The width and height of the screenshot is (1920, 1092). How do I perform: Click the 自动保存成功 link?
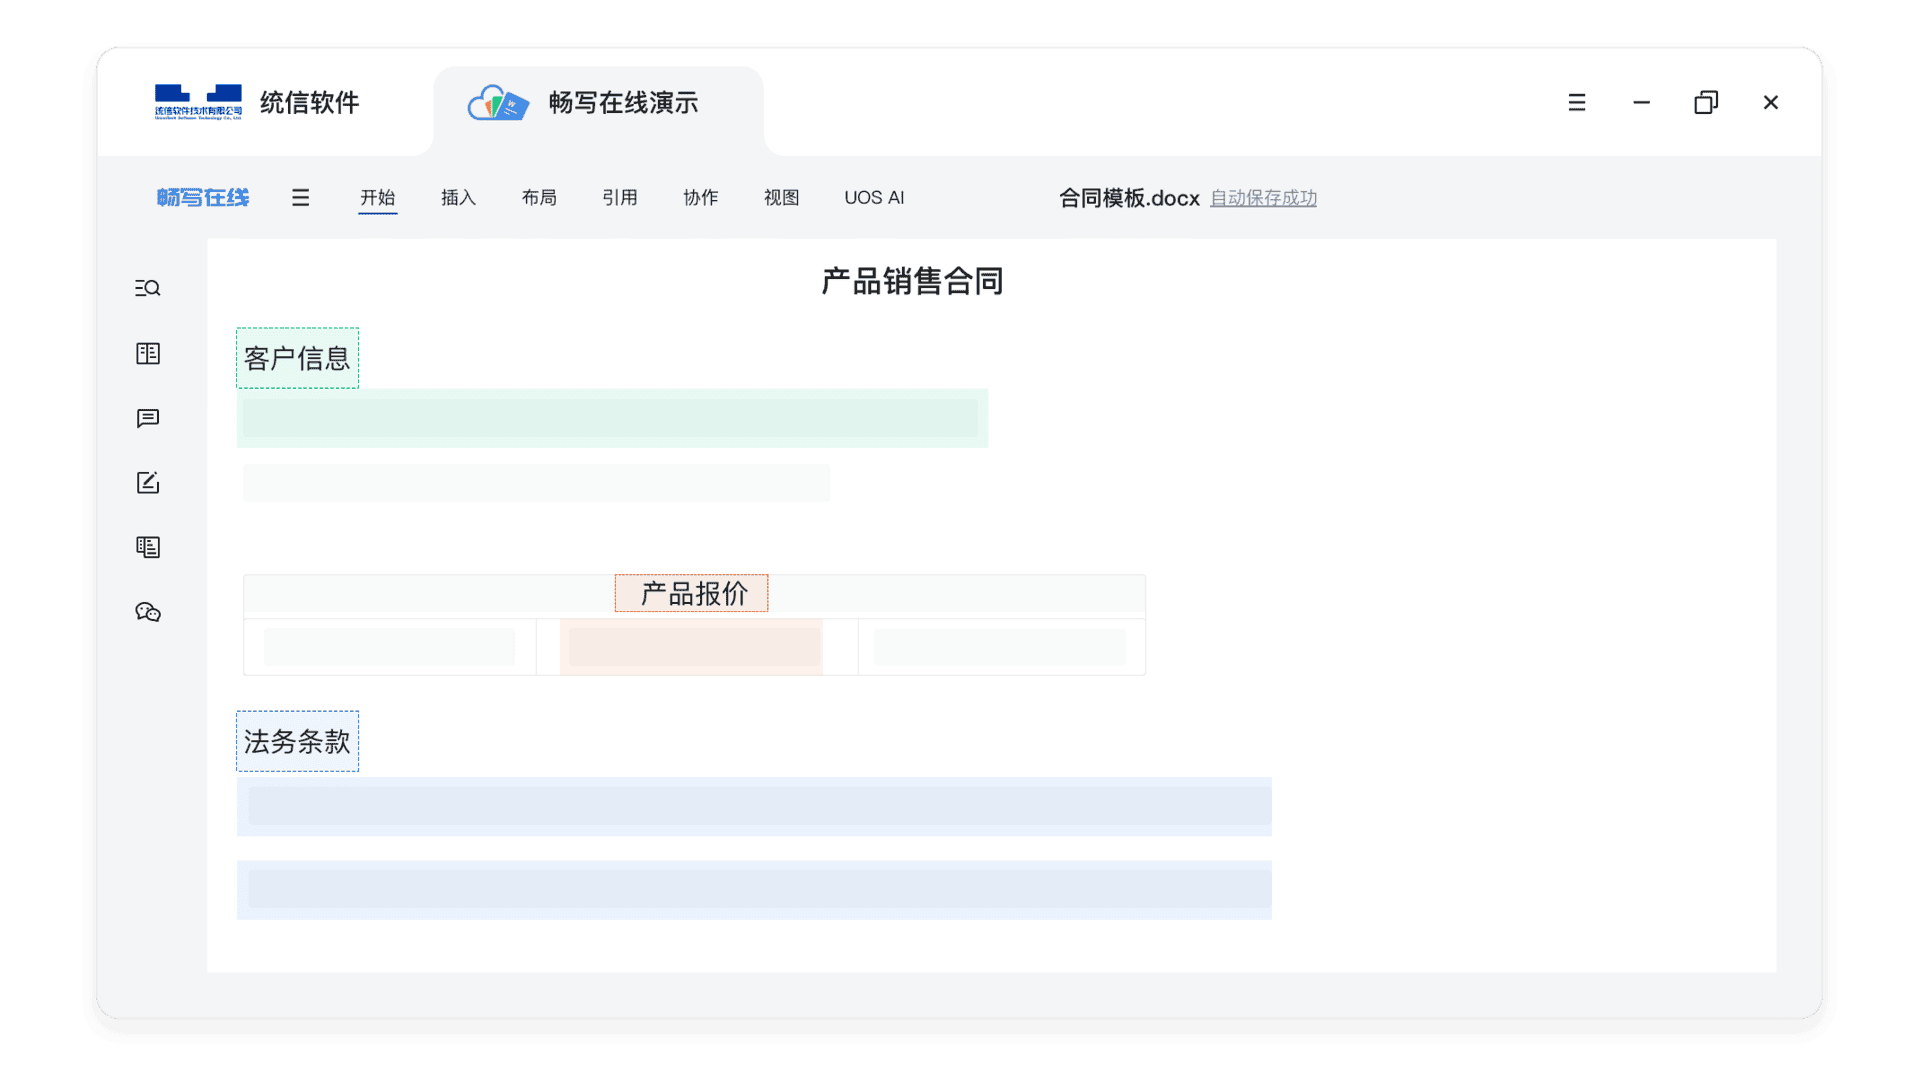[x=1263, y=198]
